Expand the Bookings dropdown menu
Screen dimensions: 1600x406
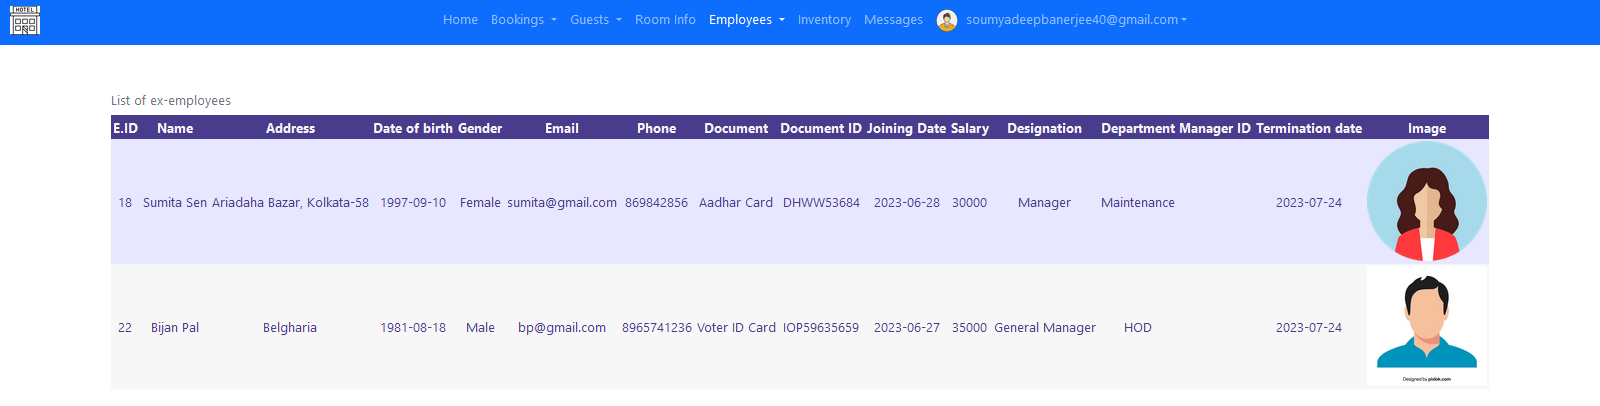(x=523, y=20)
